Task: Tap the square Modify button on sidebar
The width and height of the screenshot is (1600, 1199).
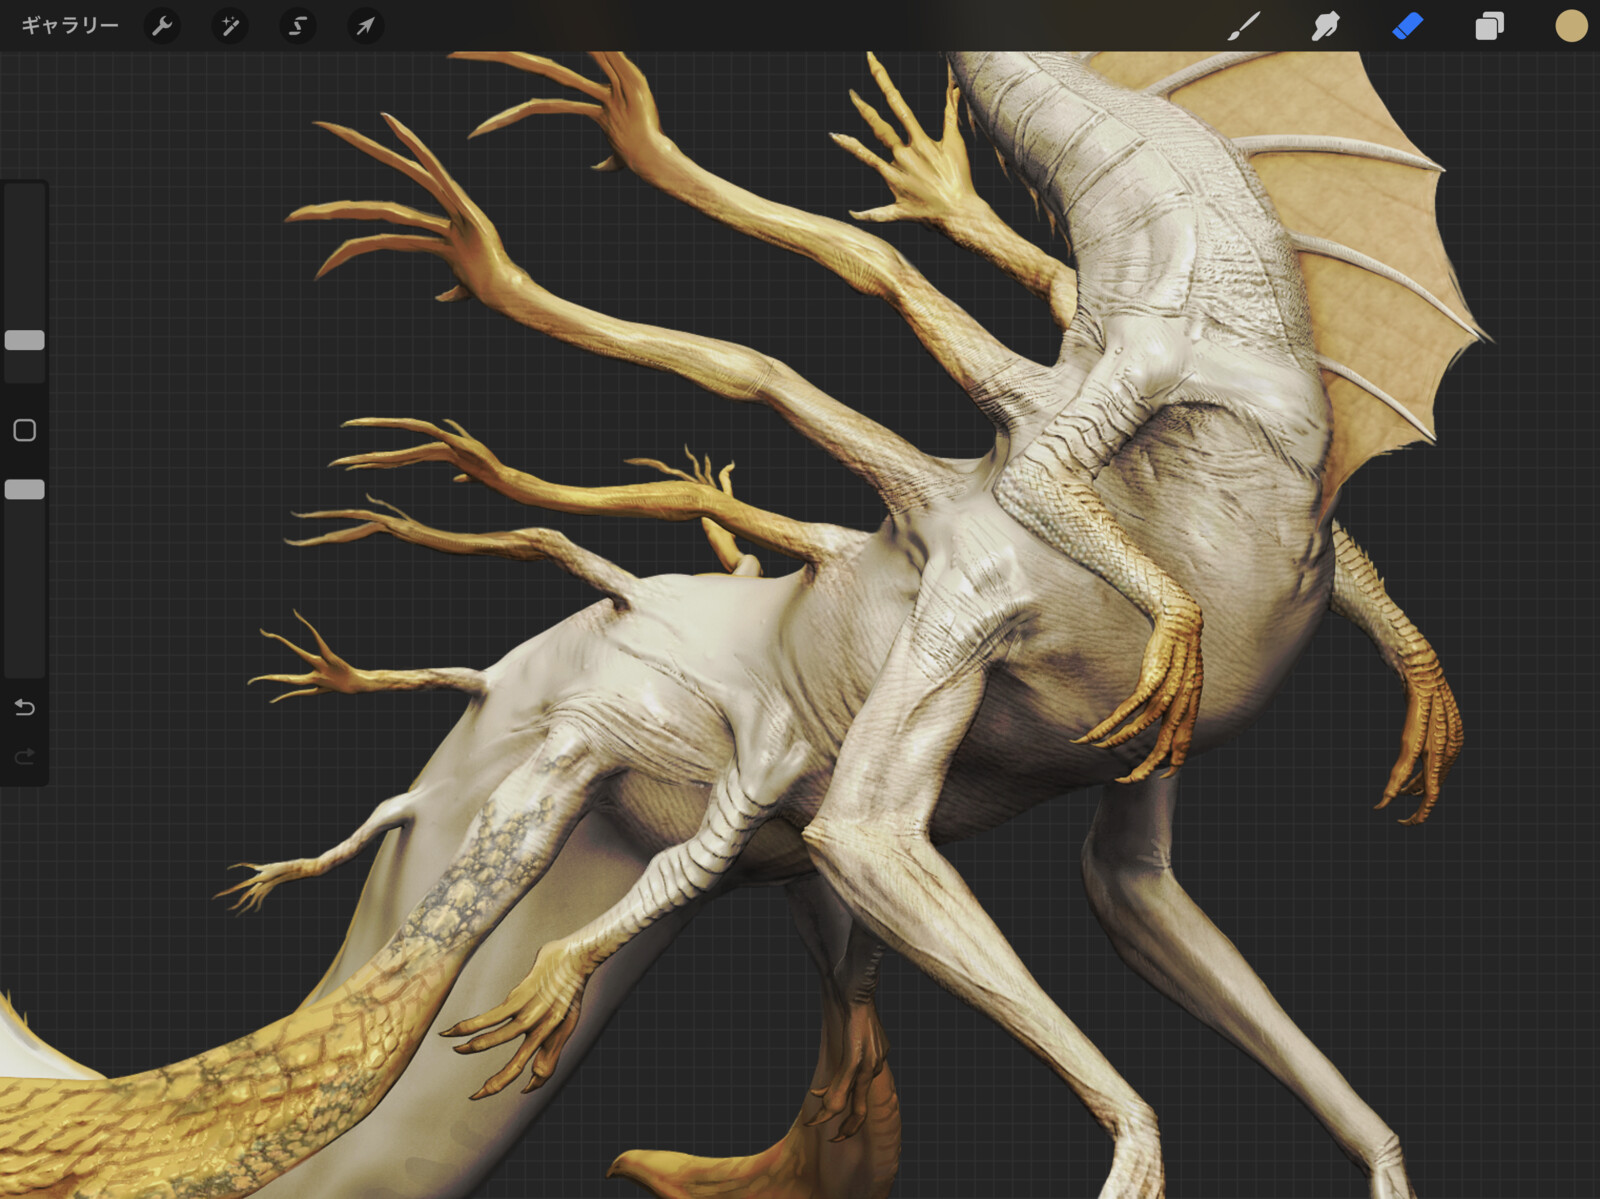Action: pos(25,430)
